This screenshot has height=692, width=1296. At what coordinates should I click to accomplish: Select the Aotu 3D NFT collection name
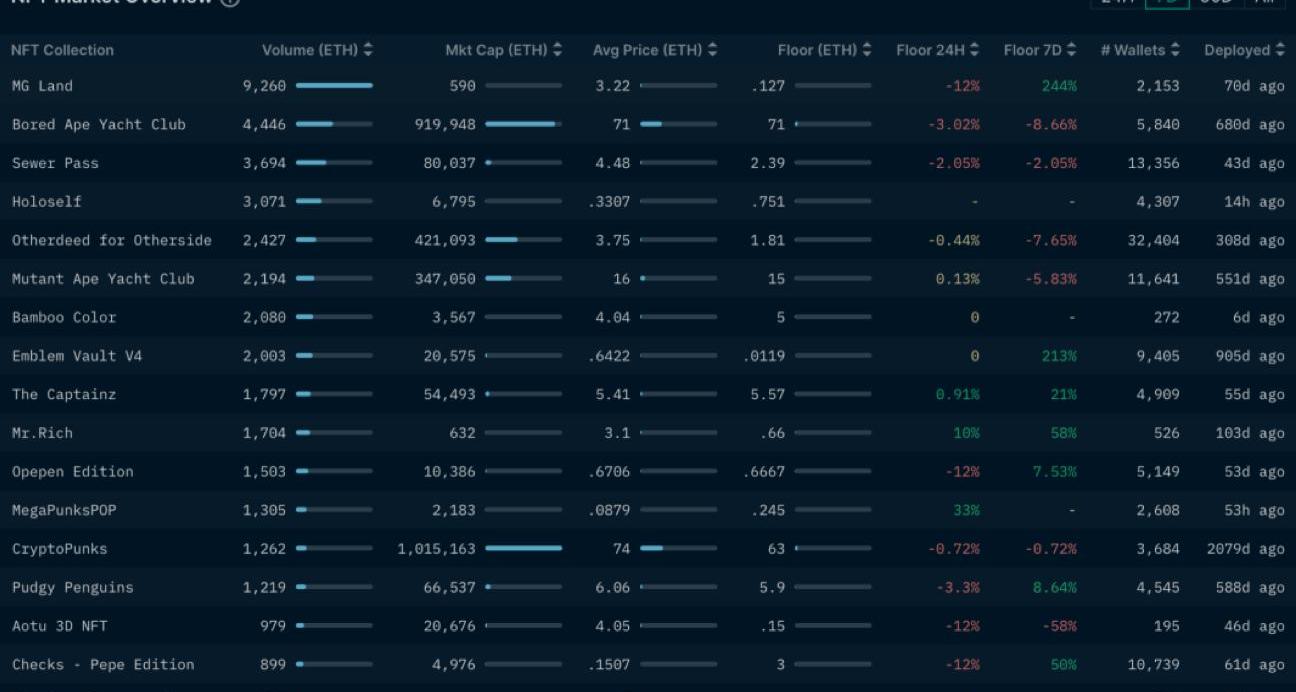(x=59, y=626)
